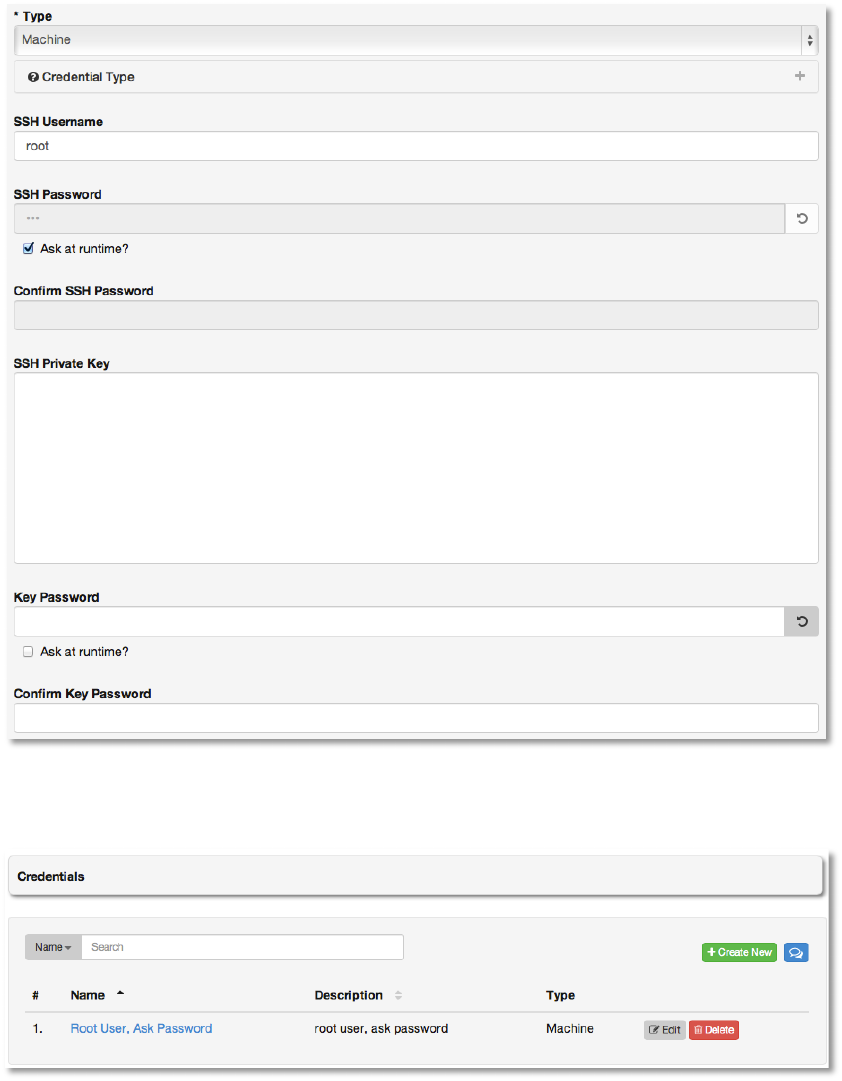Image resolution: width=842 pixels, height=1081 pixels.
Task: Focus the Key Password input field
Action: (399, 622)
